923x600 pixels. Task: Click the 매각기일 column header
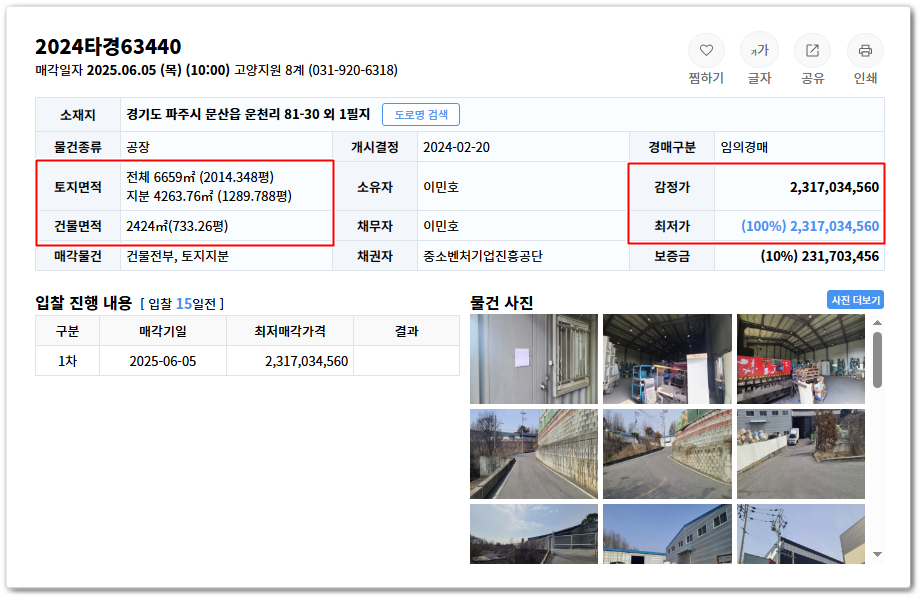[x=162, y=331]
